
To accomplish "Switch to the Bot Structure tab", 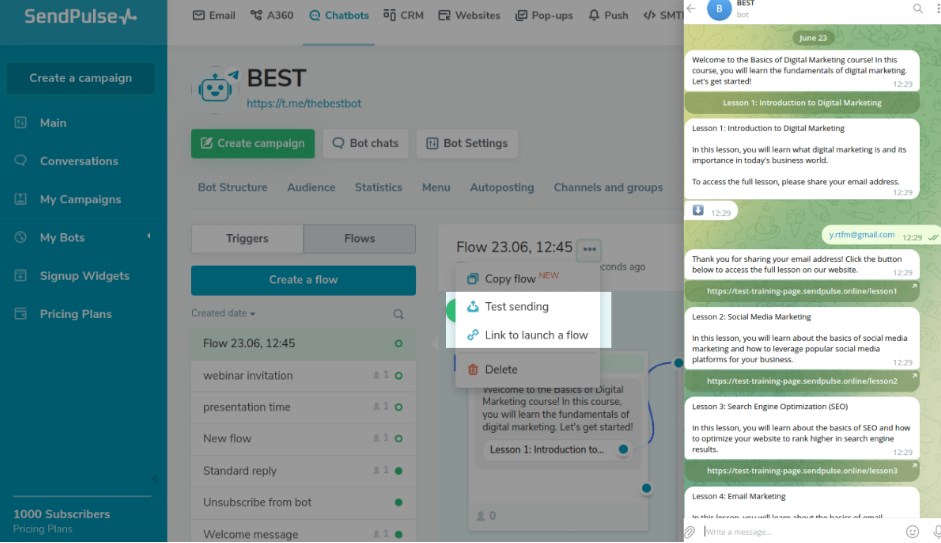I will point(232,187).
